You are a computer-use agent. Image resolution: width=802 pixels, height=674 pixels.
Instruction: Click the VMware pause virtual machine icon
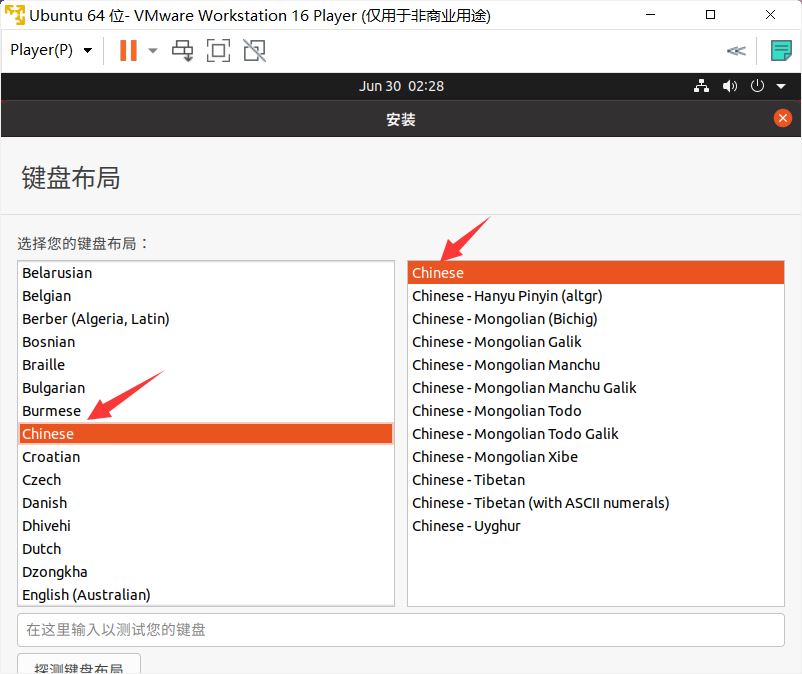pos(128,50)
